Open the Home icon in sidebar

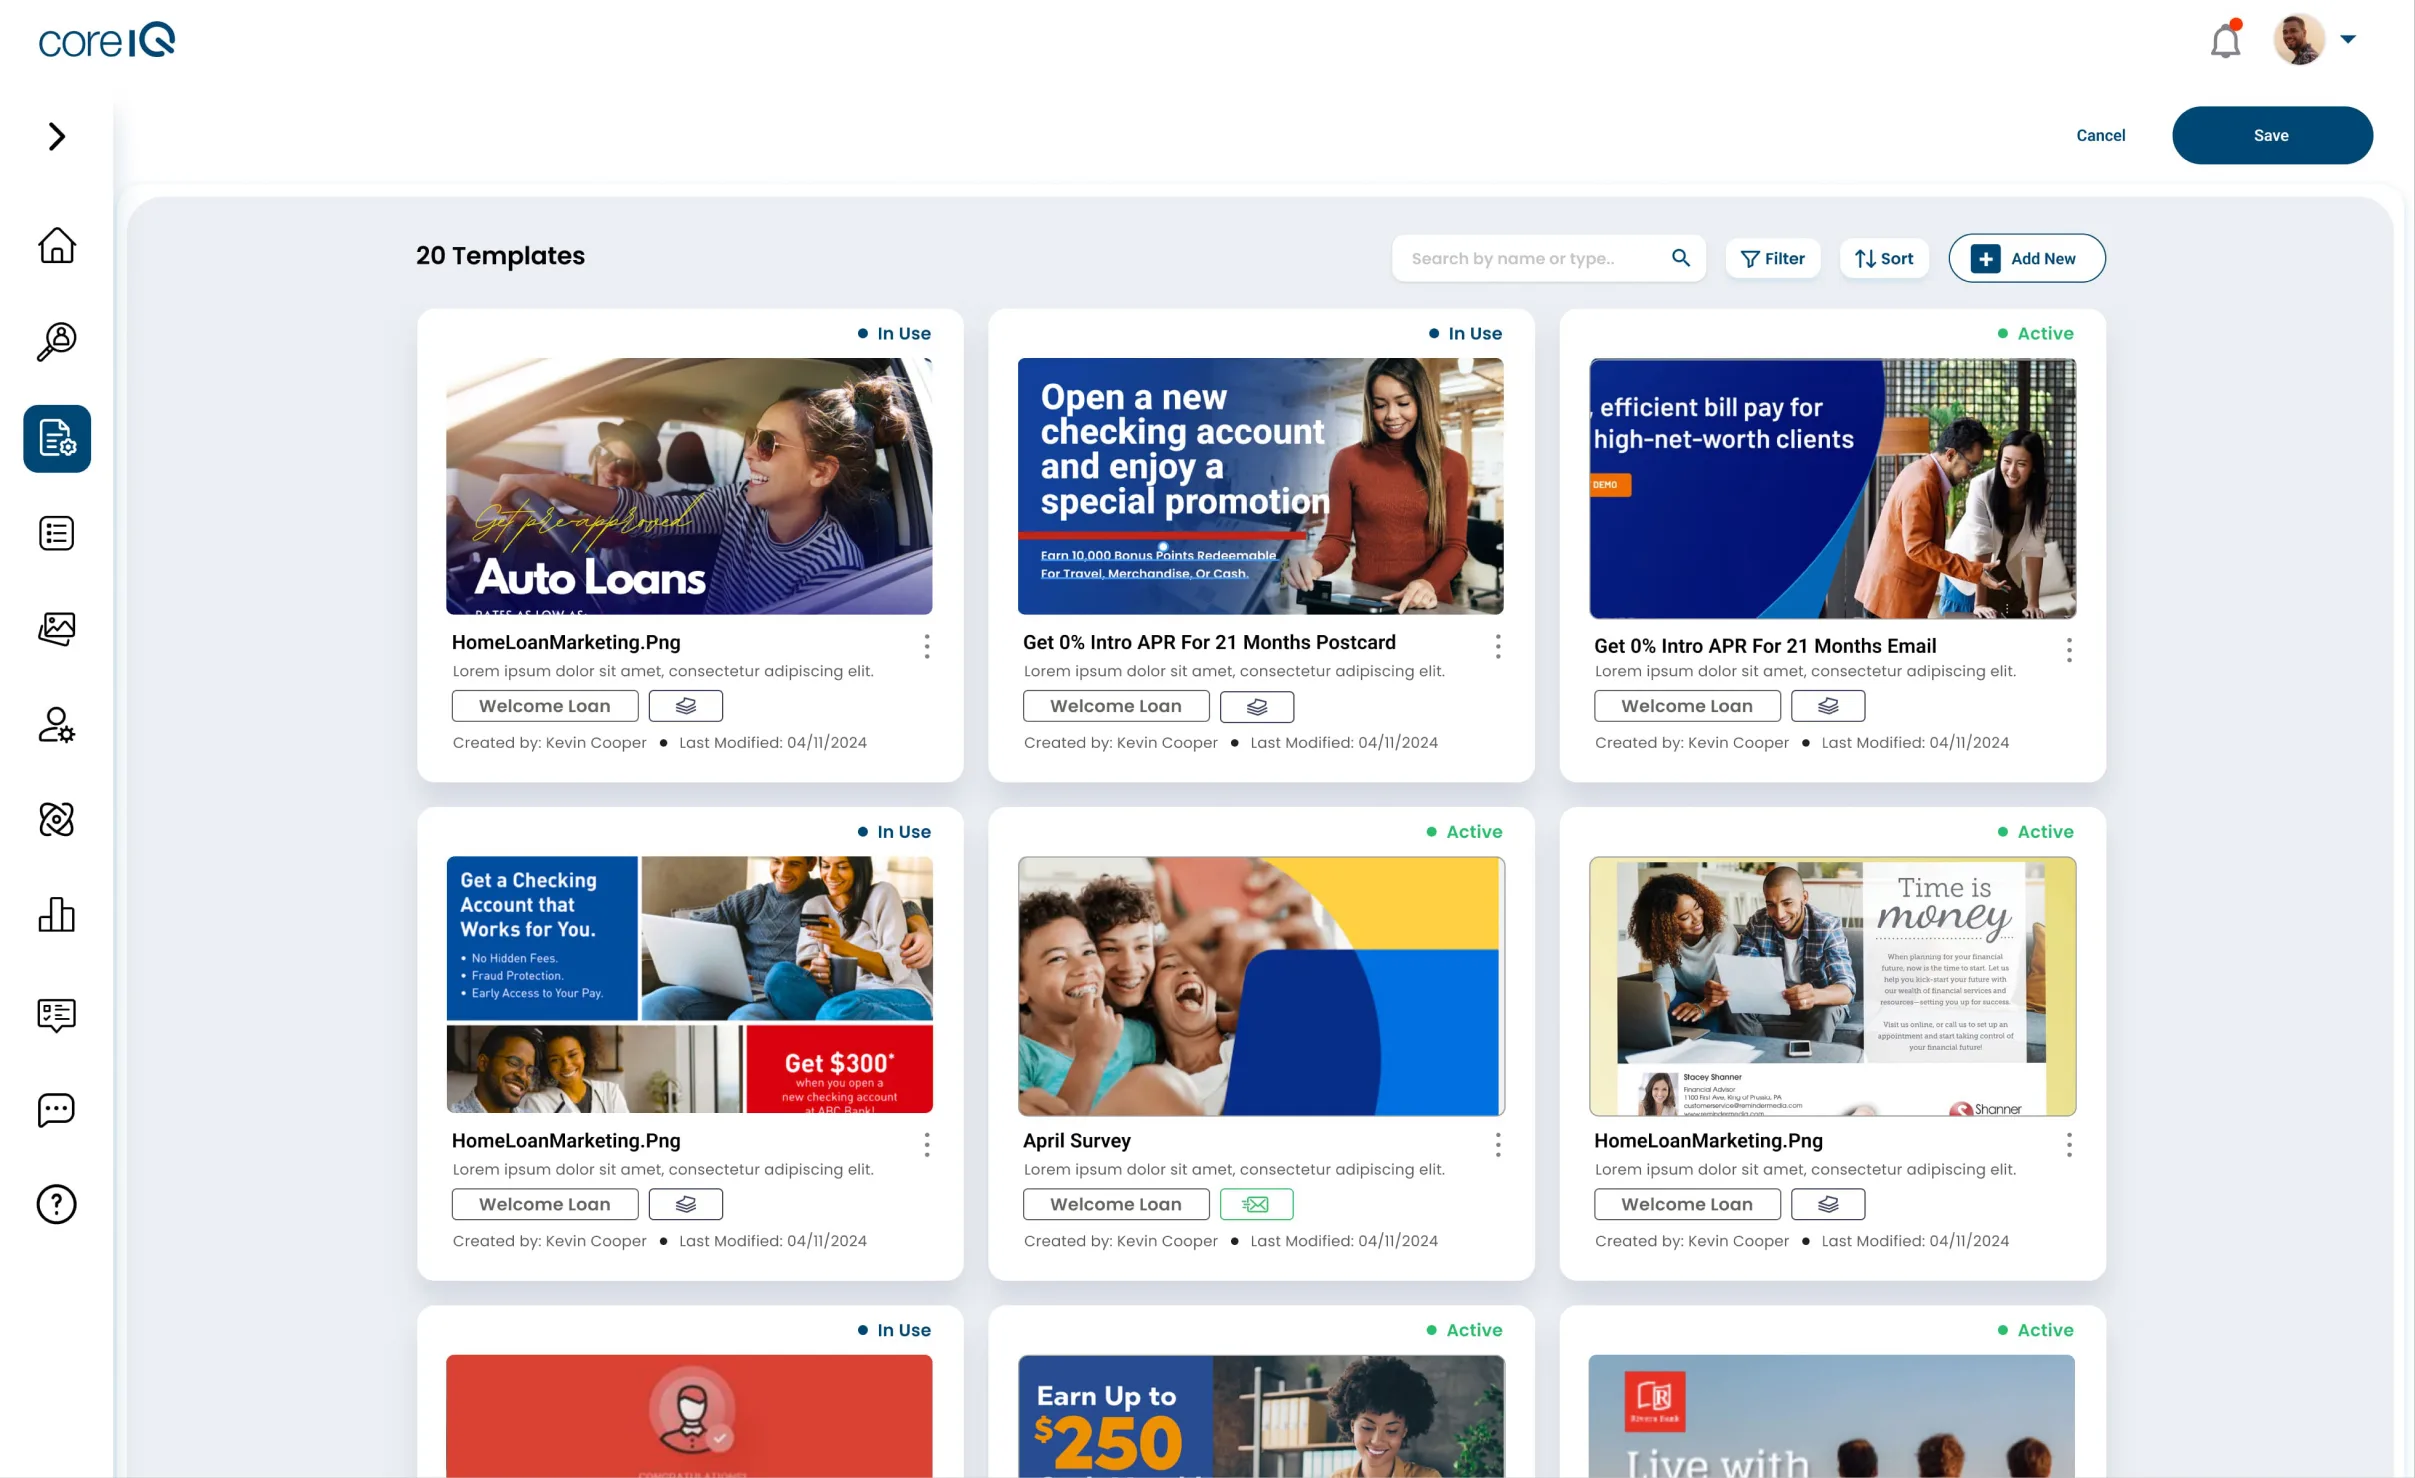click(57, 245)
